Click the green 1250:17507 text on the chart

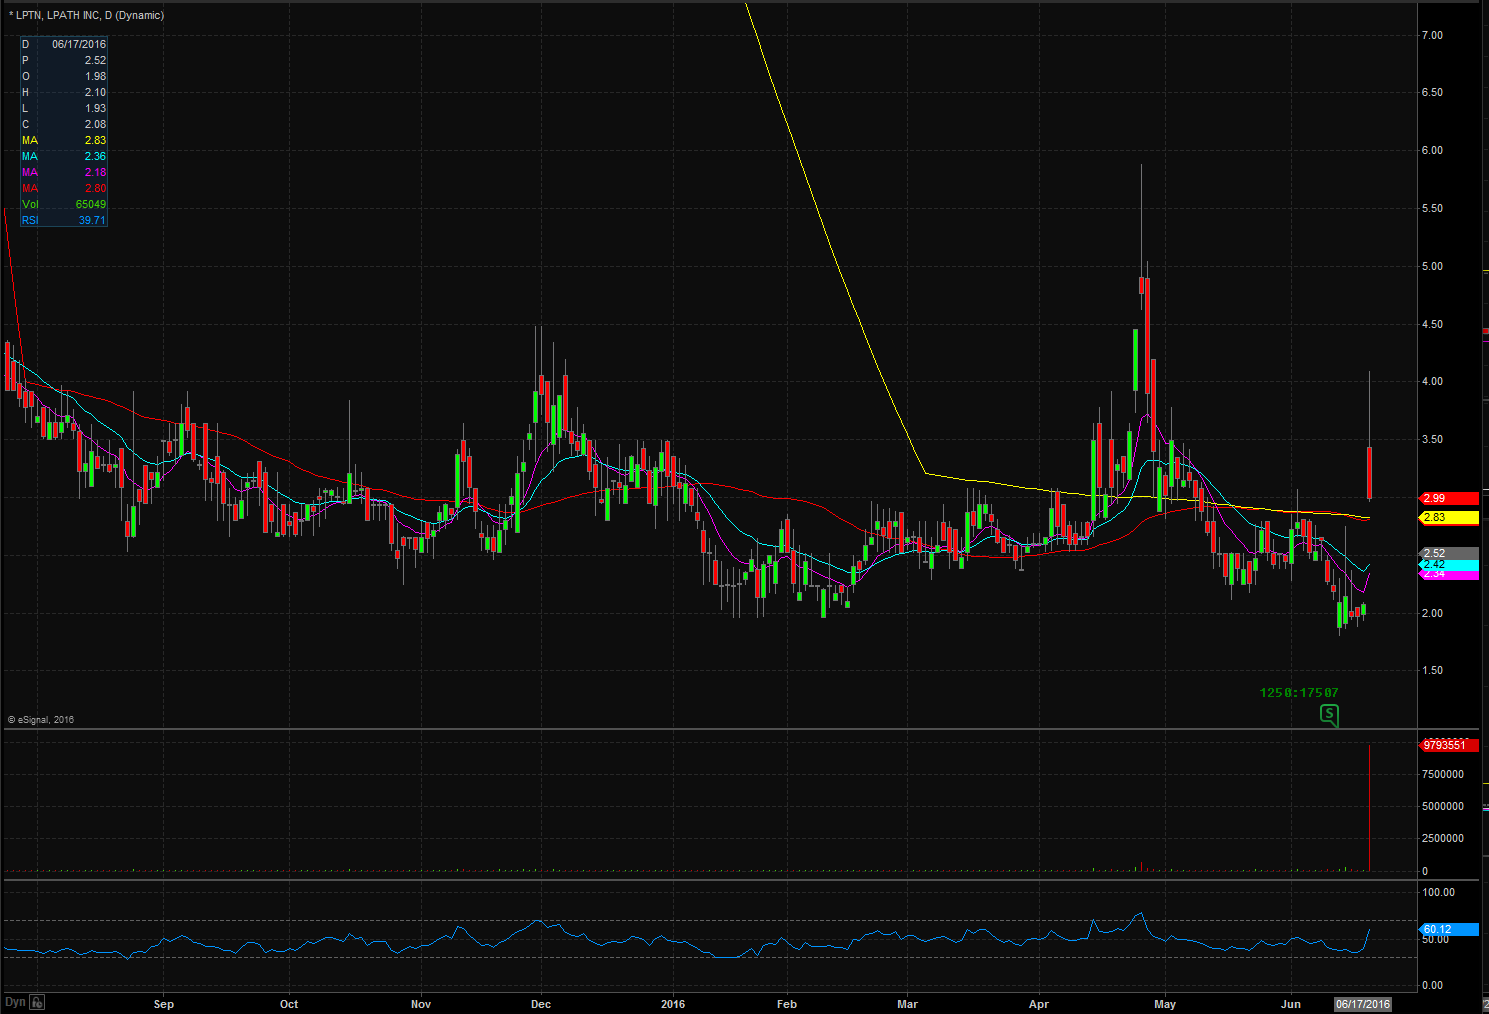click(x=1299, y=692)
